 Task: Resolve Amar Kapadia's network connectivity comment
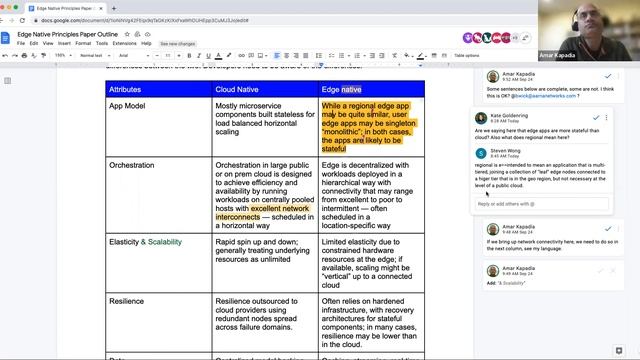608,229
